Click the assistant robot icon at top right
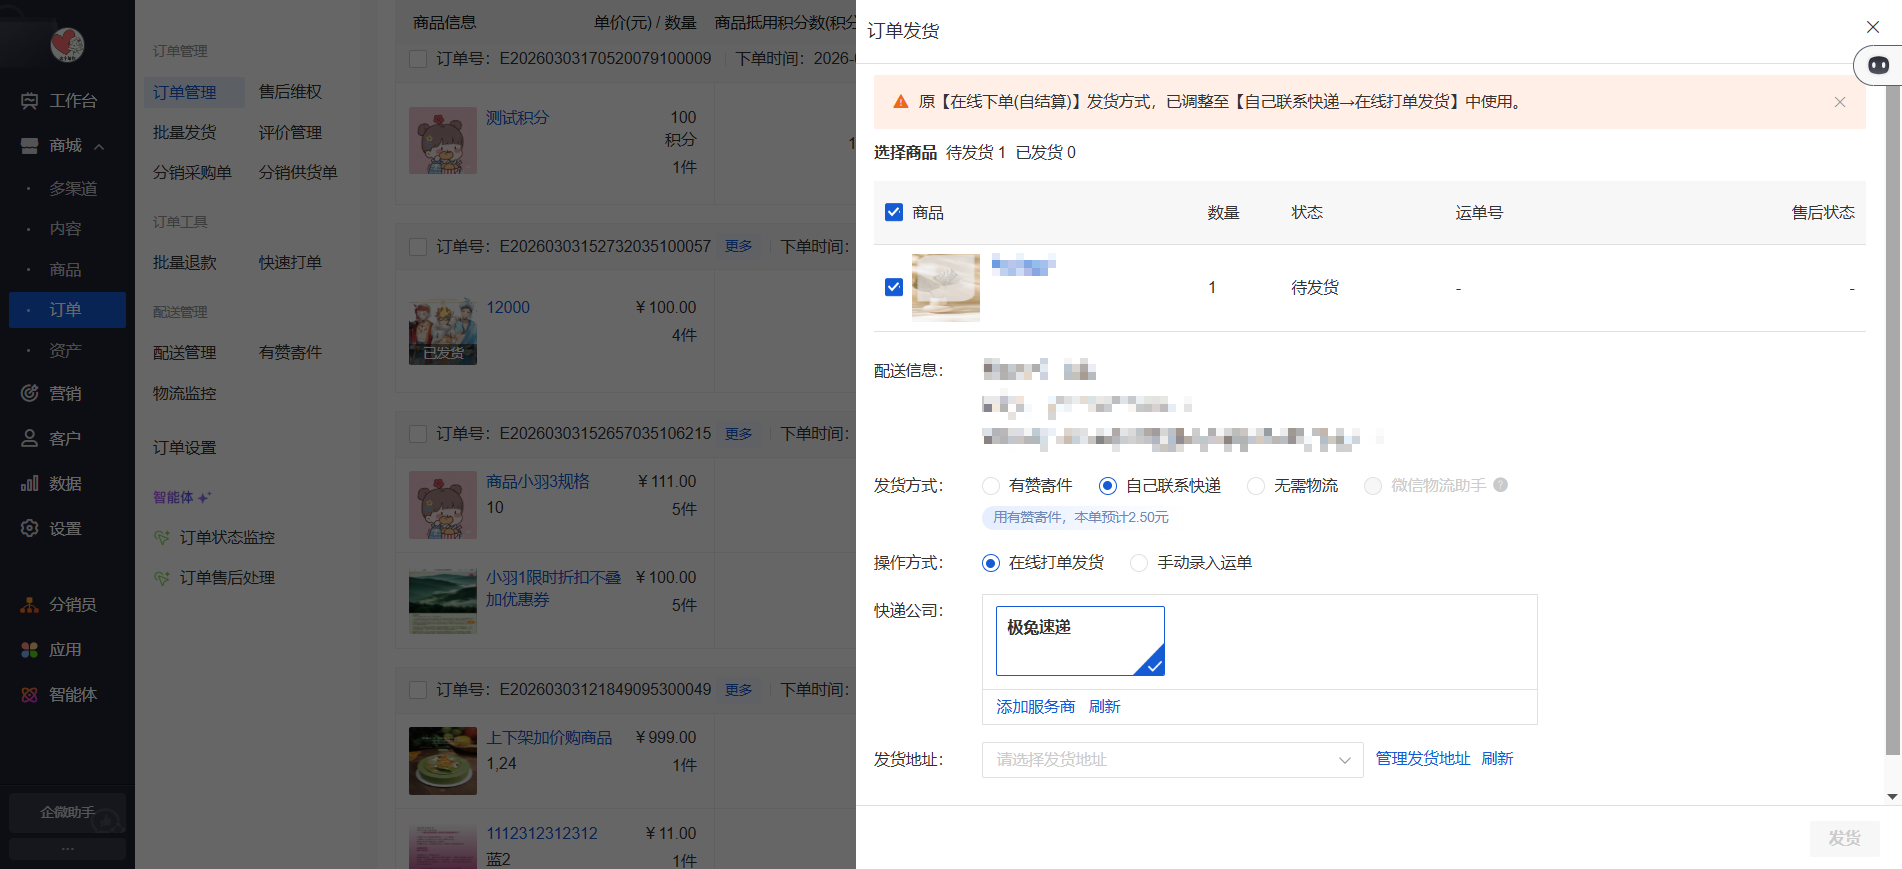Viewport: 1902px width, 869px height. [x=1878, y=66]
